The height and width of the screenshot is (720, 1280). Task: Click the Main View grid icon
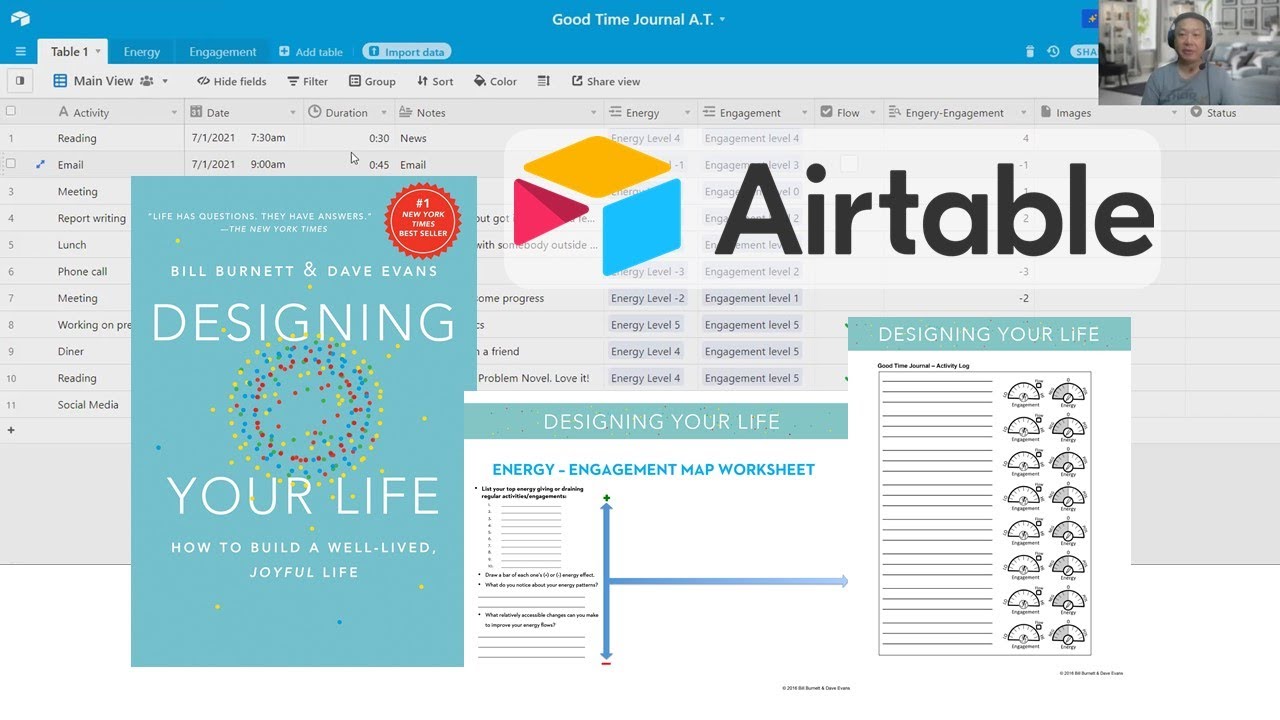60,81
